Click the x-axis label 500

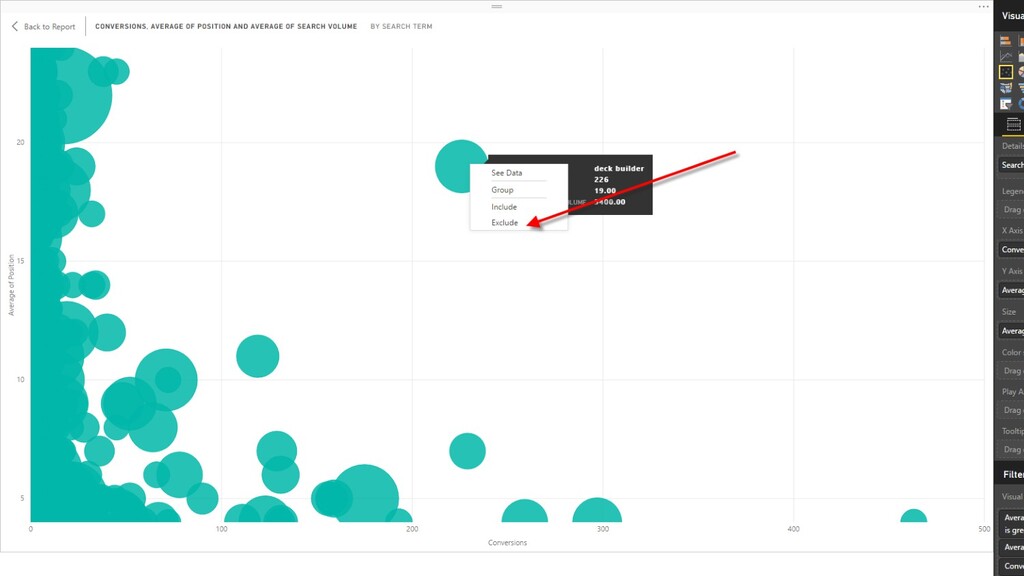pos(984,530)
